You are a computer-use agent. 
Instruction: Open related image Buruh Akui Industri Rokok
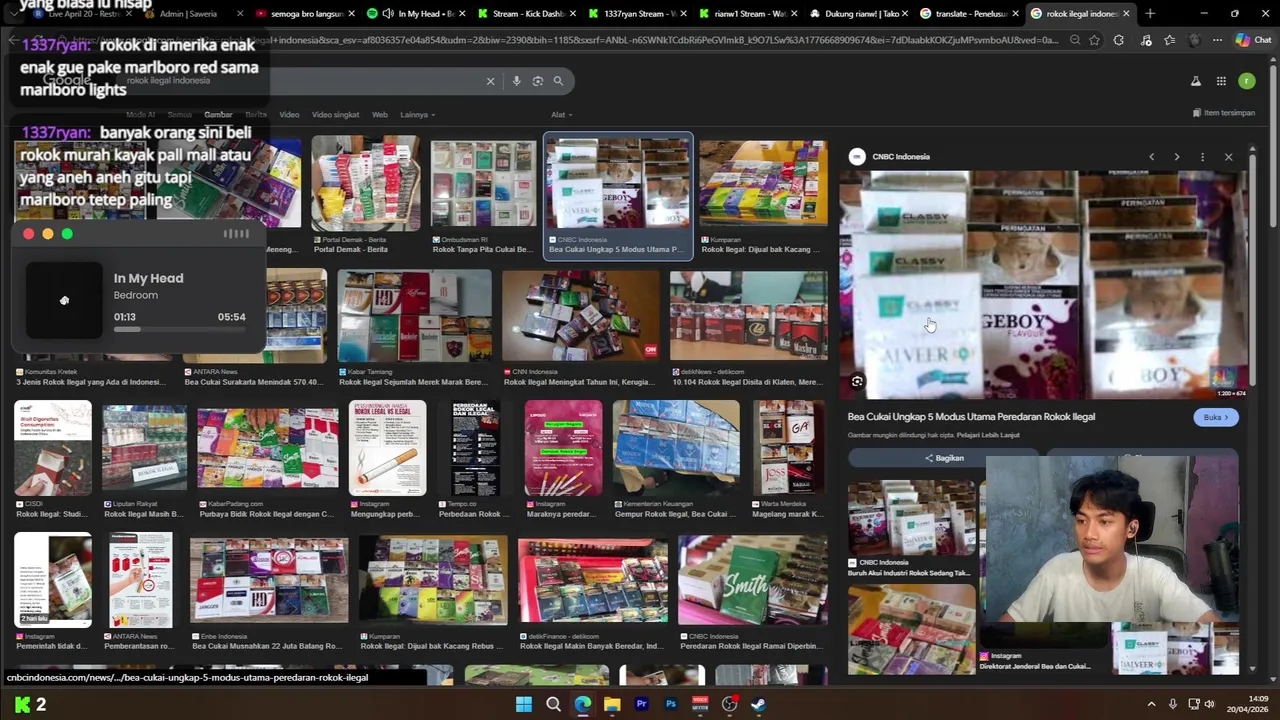tap(911, 518)
